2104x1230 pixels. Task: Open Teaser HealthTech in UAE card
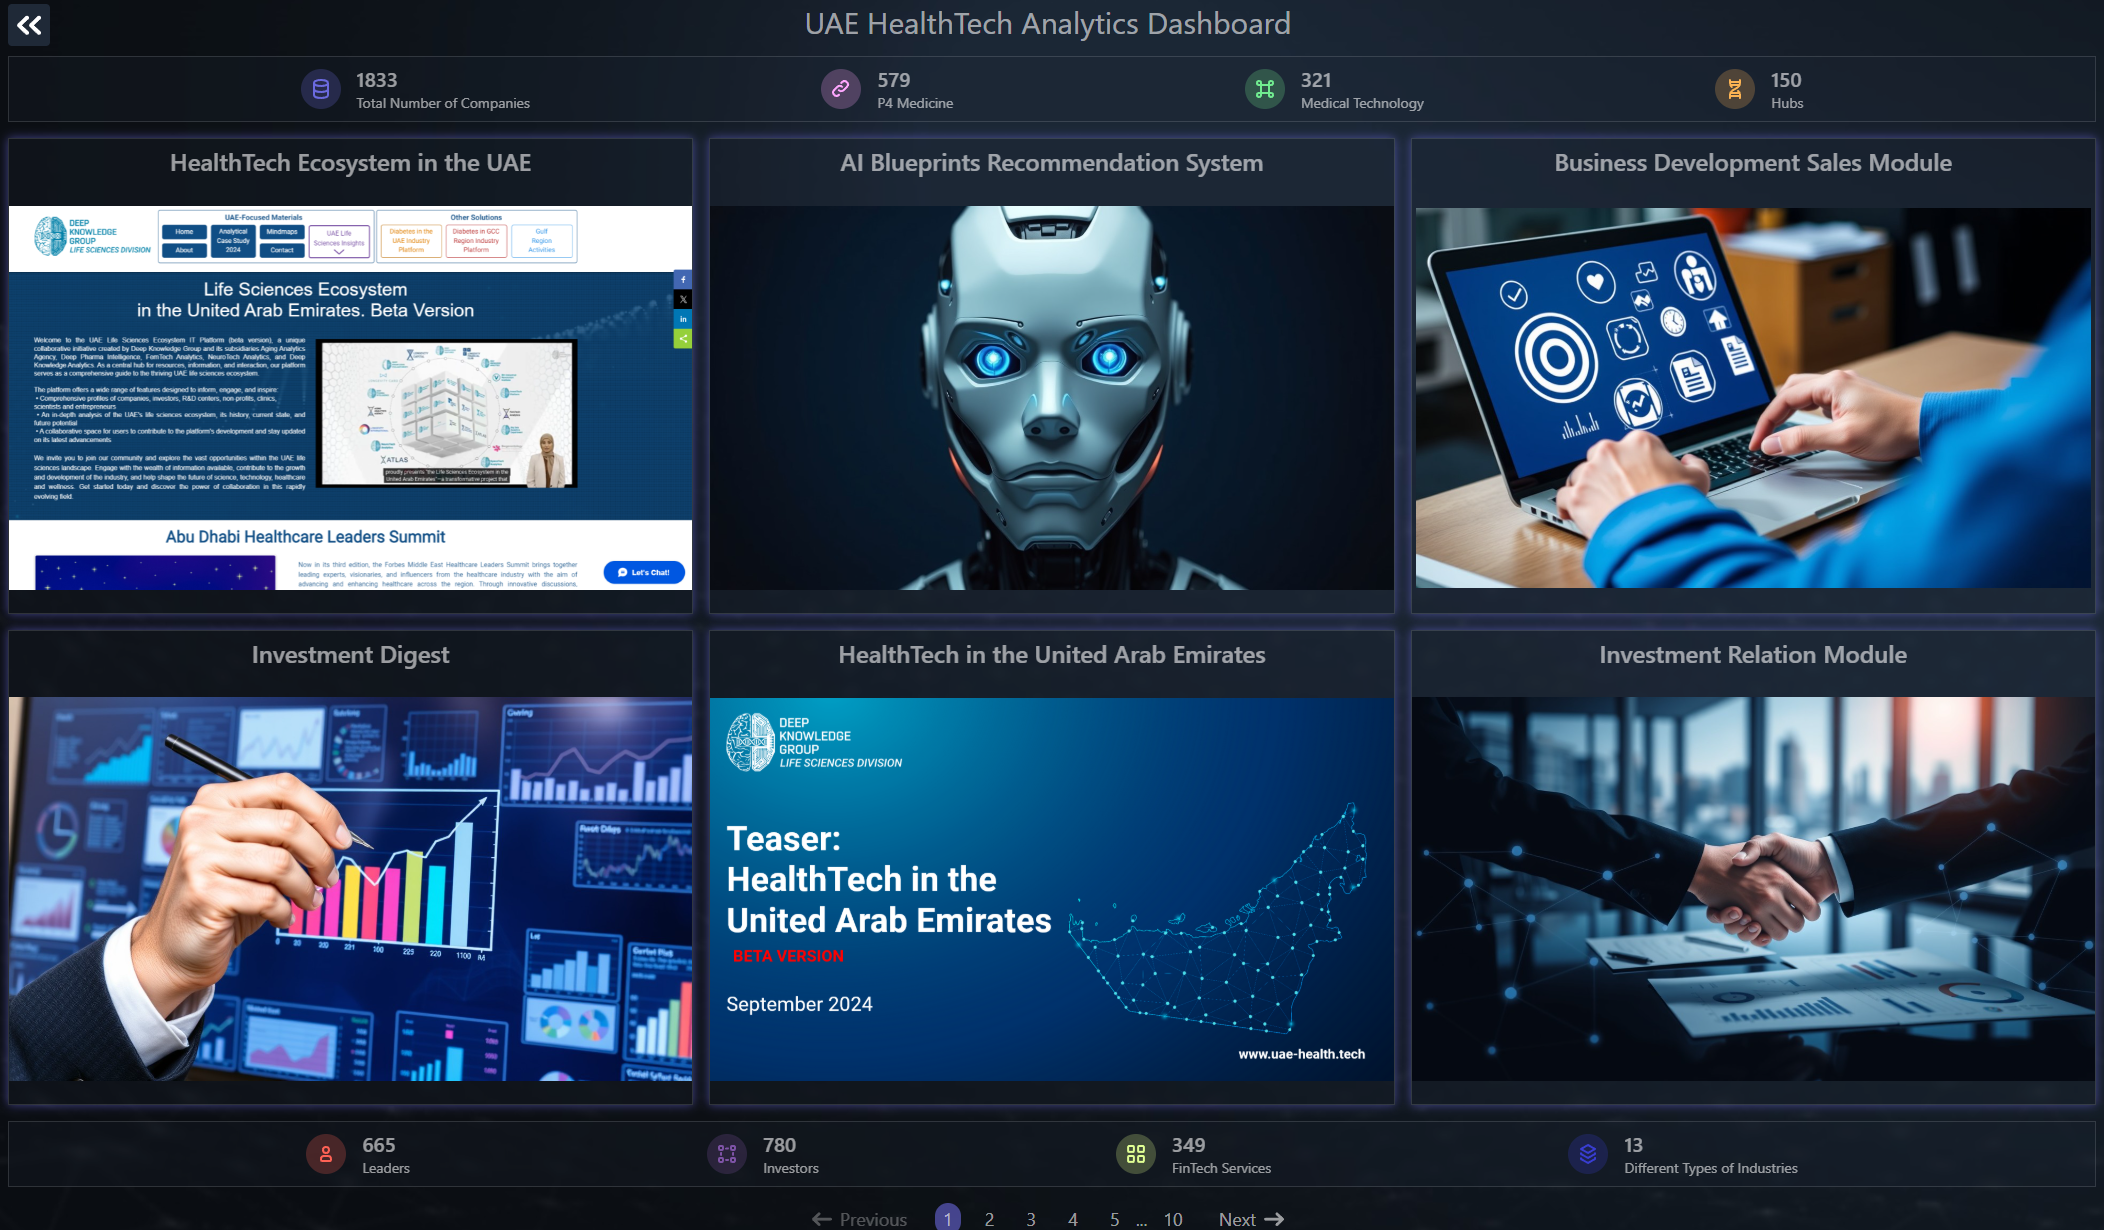(x=1051, y=888)
